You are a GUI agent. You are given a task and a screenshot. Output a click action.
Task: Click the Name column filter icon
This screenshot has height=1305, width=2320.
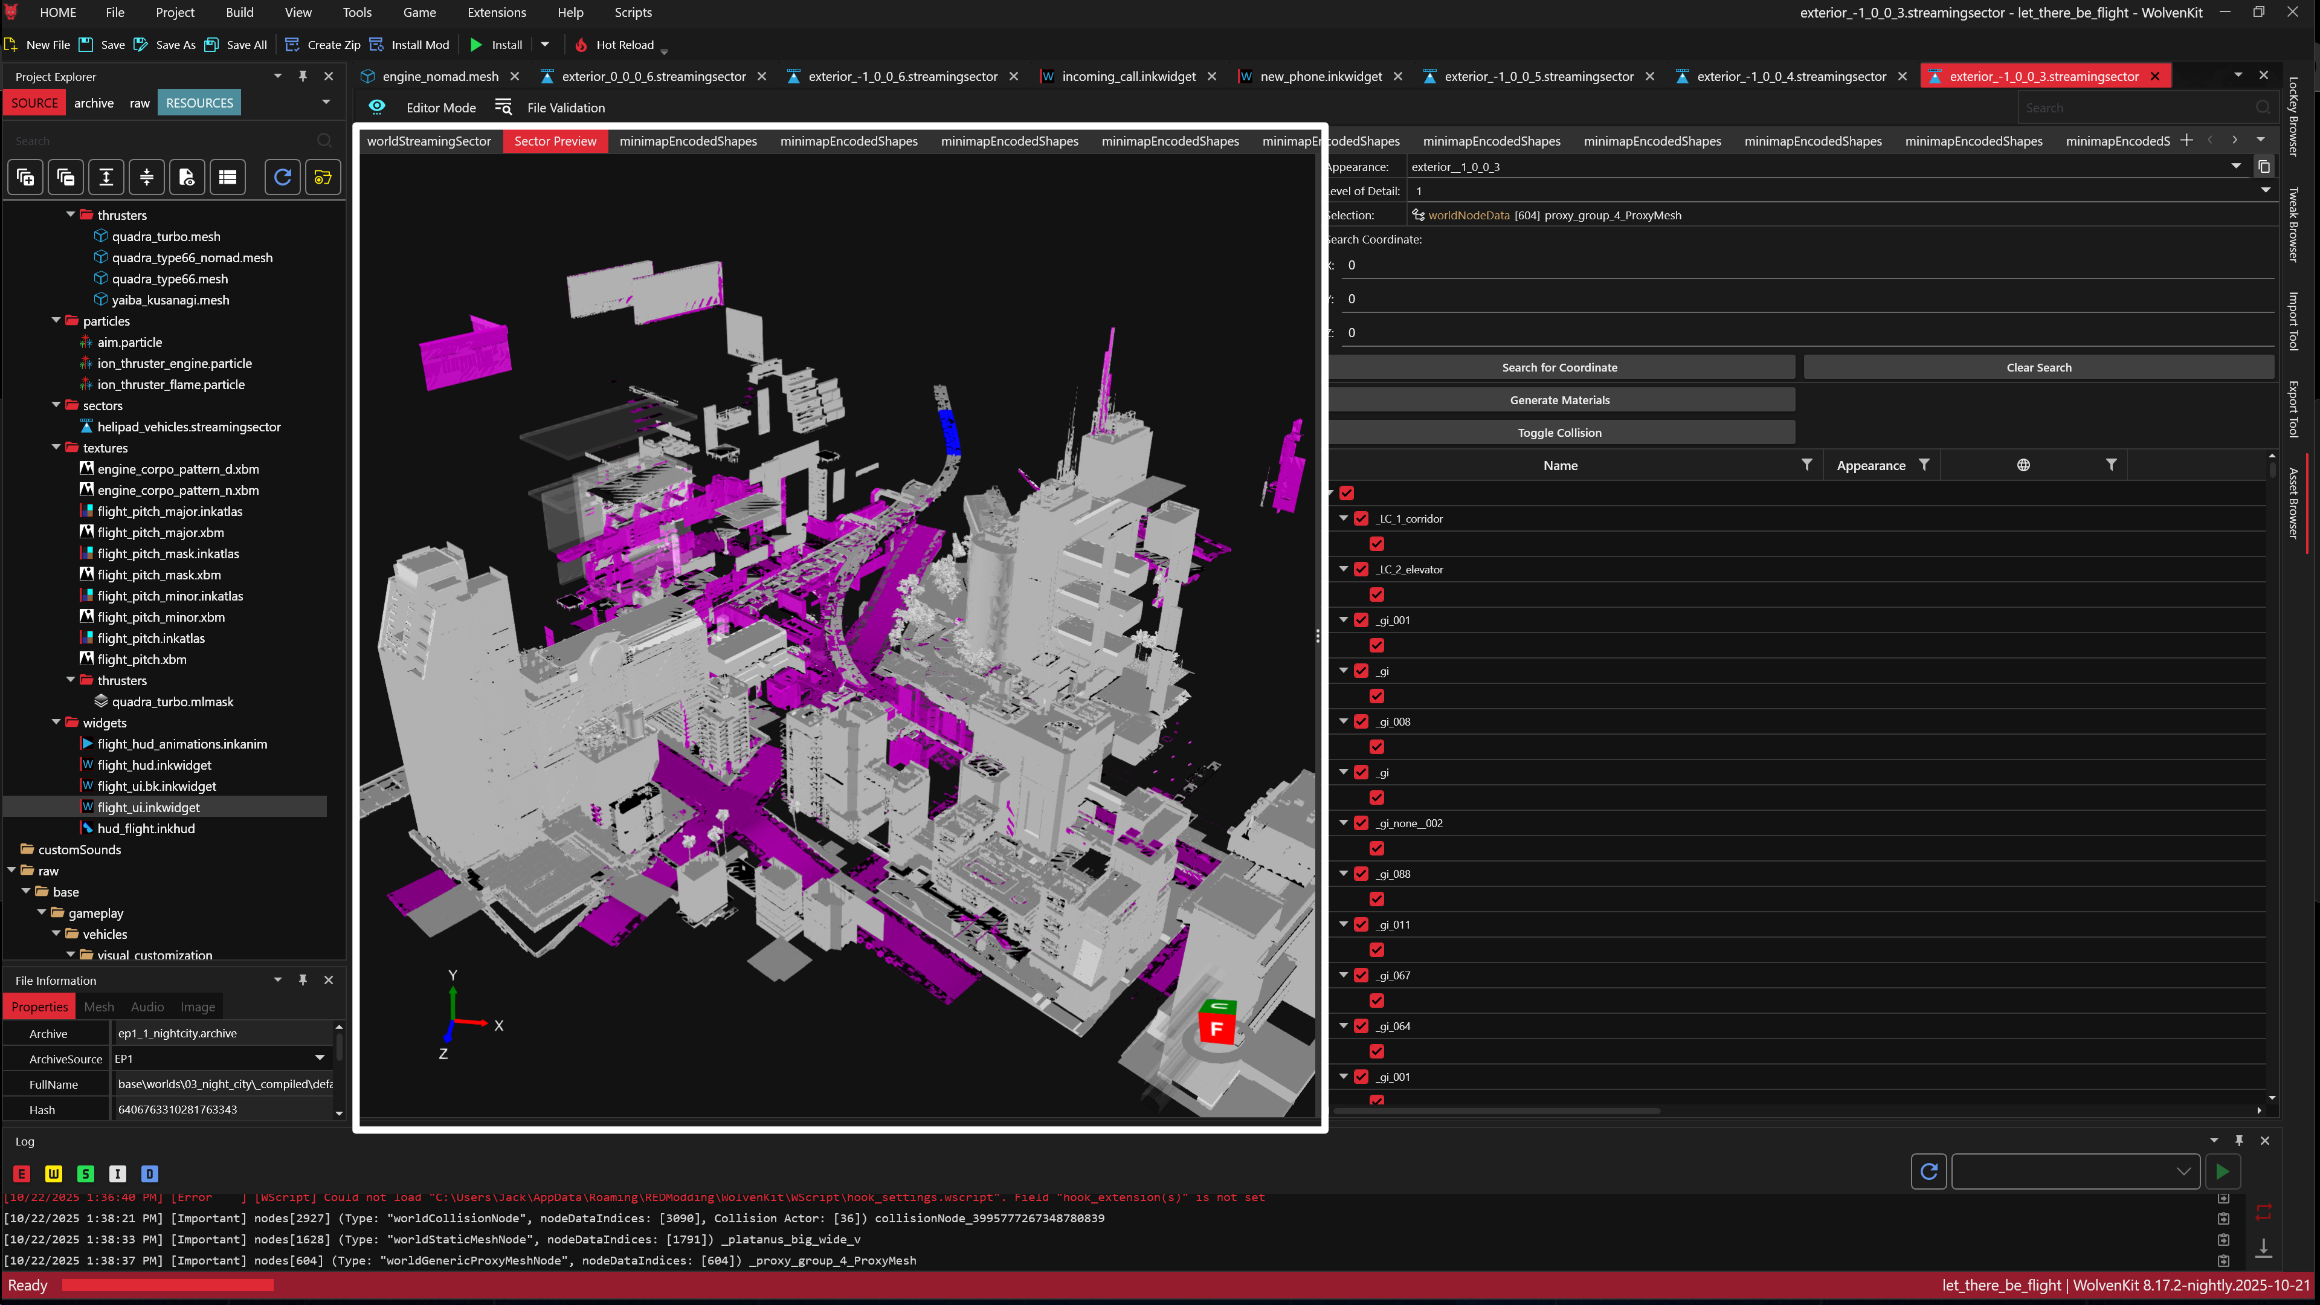point(1806,465)
